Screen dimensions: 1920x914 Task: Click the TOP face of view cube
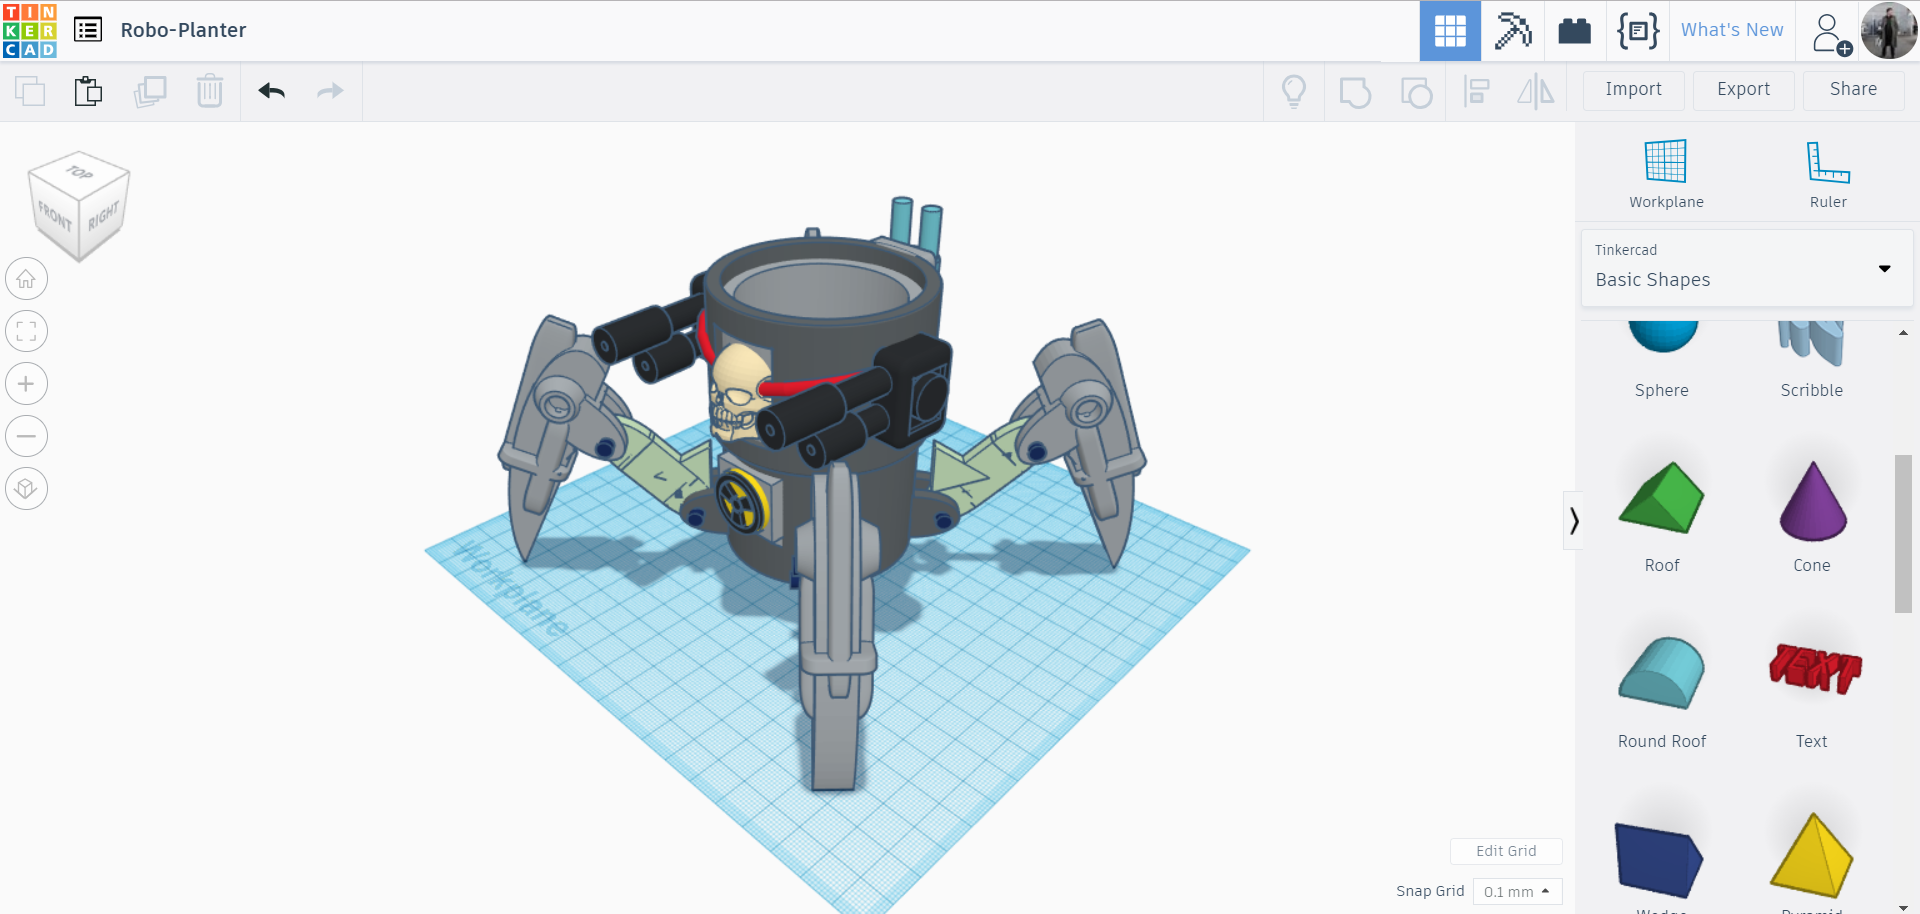tap(80, 172)
